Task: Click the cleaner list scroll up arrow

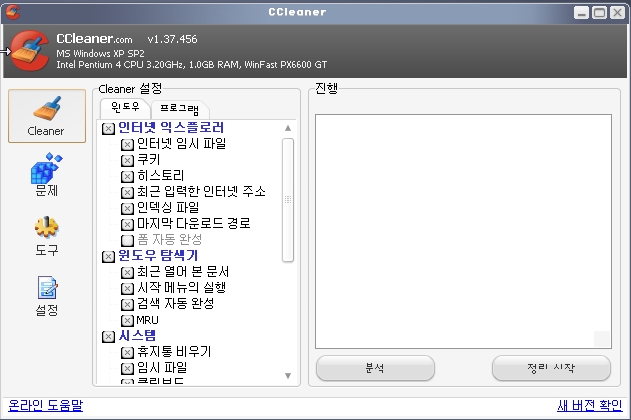Action: [288, 128]
